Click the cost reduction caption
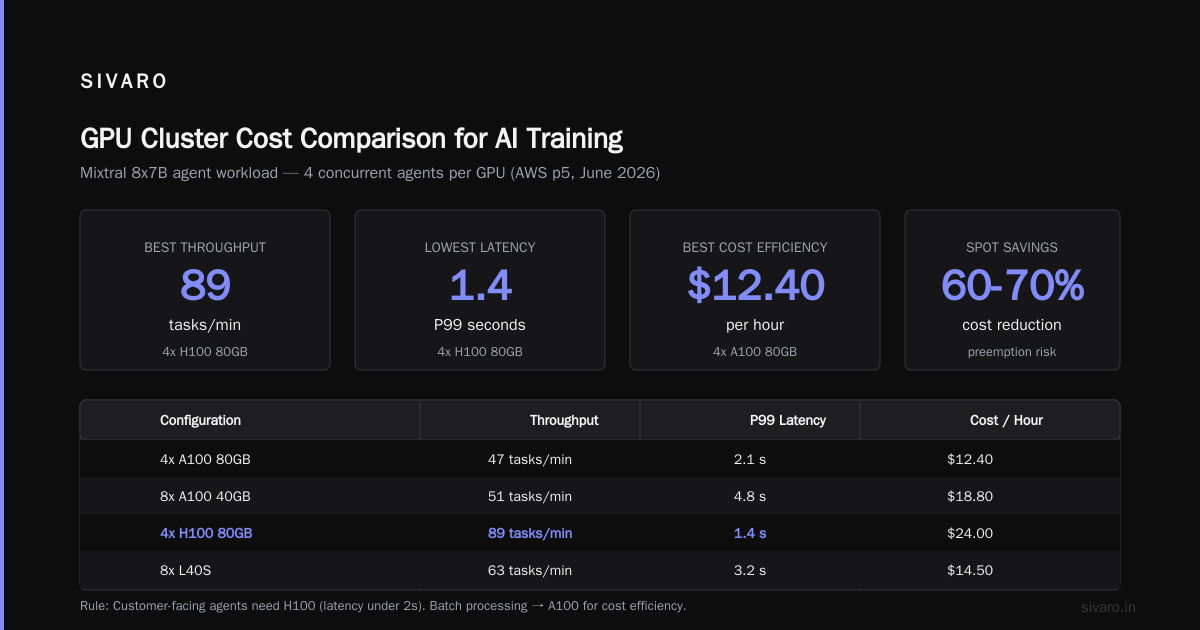Image resolution: width=1200 pixels, height=630 pixels. (1012, 325)
